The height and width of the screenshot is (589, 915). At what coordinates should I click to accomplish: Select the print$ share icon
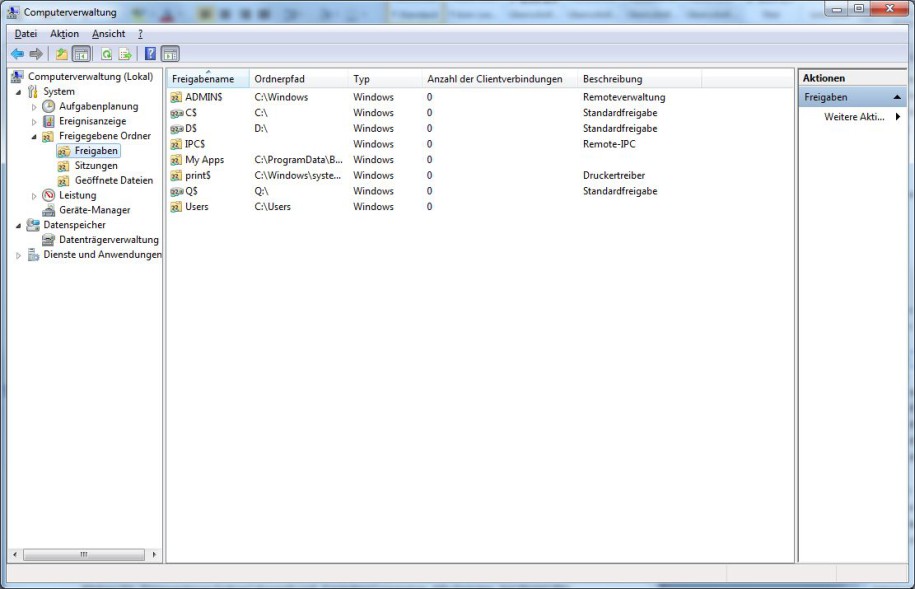click(176, 175)
